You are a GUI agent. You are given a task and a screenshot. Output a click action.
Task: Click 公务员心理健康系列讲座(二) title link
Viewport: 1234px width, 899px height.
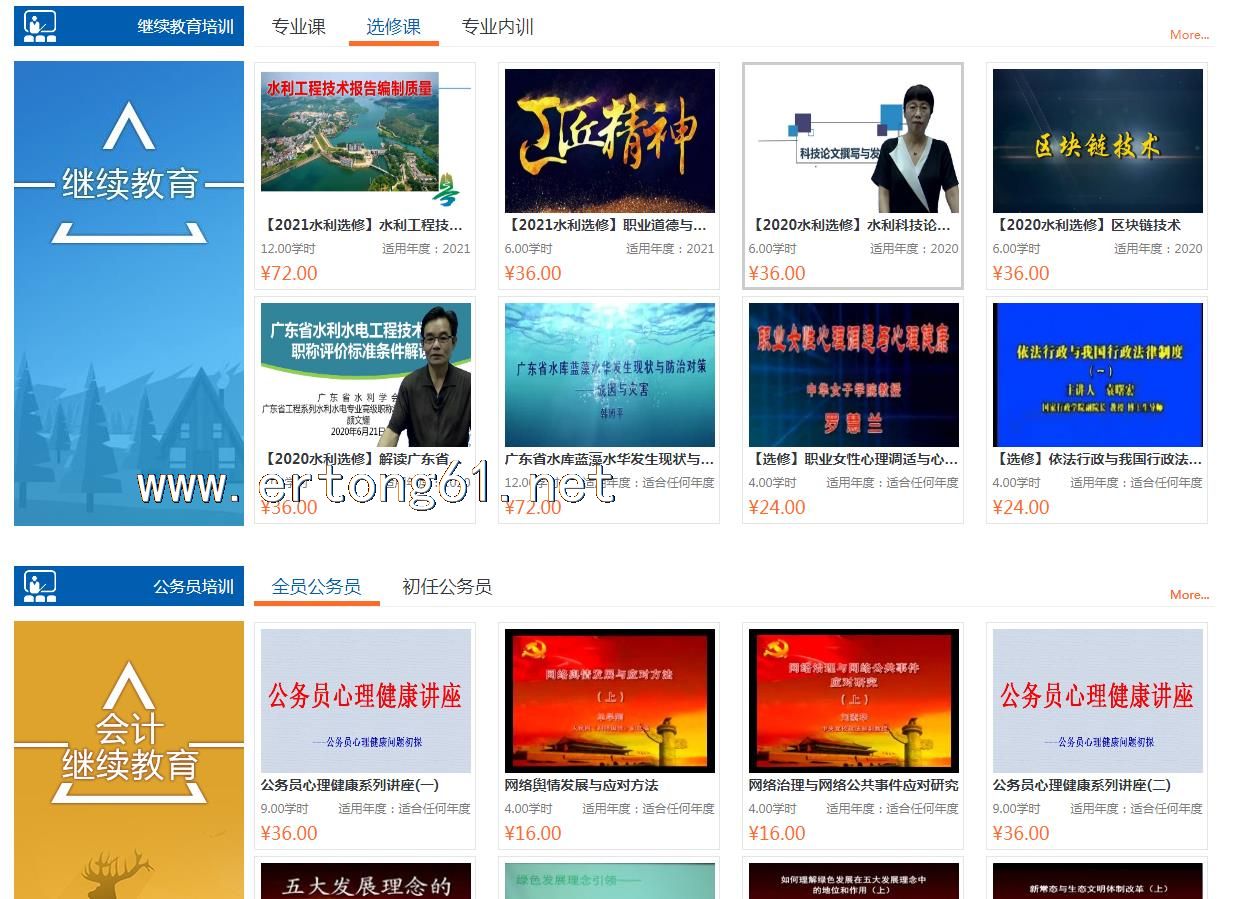click(1081, 785)
